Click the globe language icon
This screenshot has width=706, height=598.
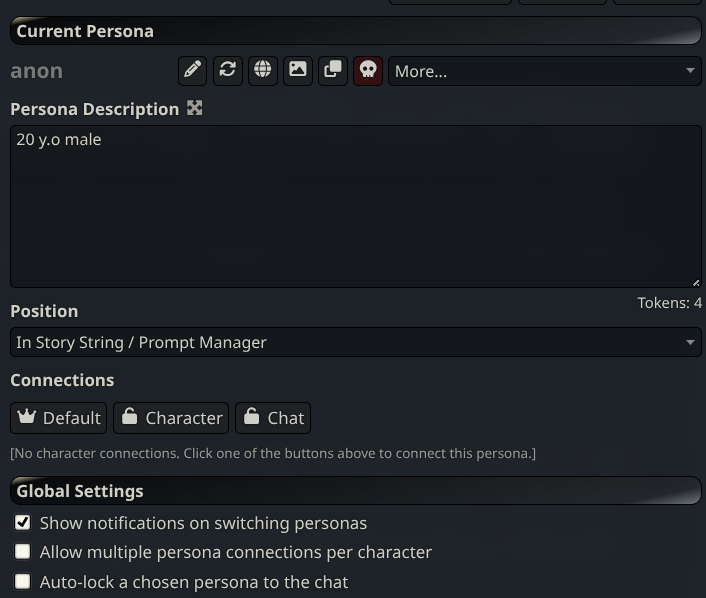(x=263, y=70)
